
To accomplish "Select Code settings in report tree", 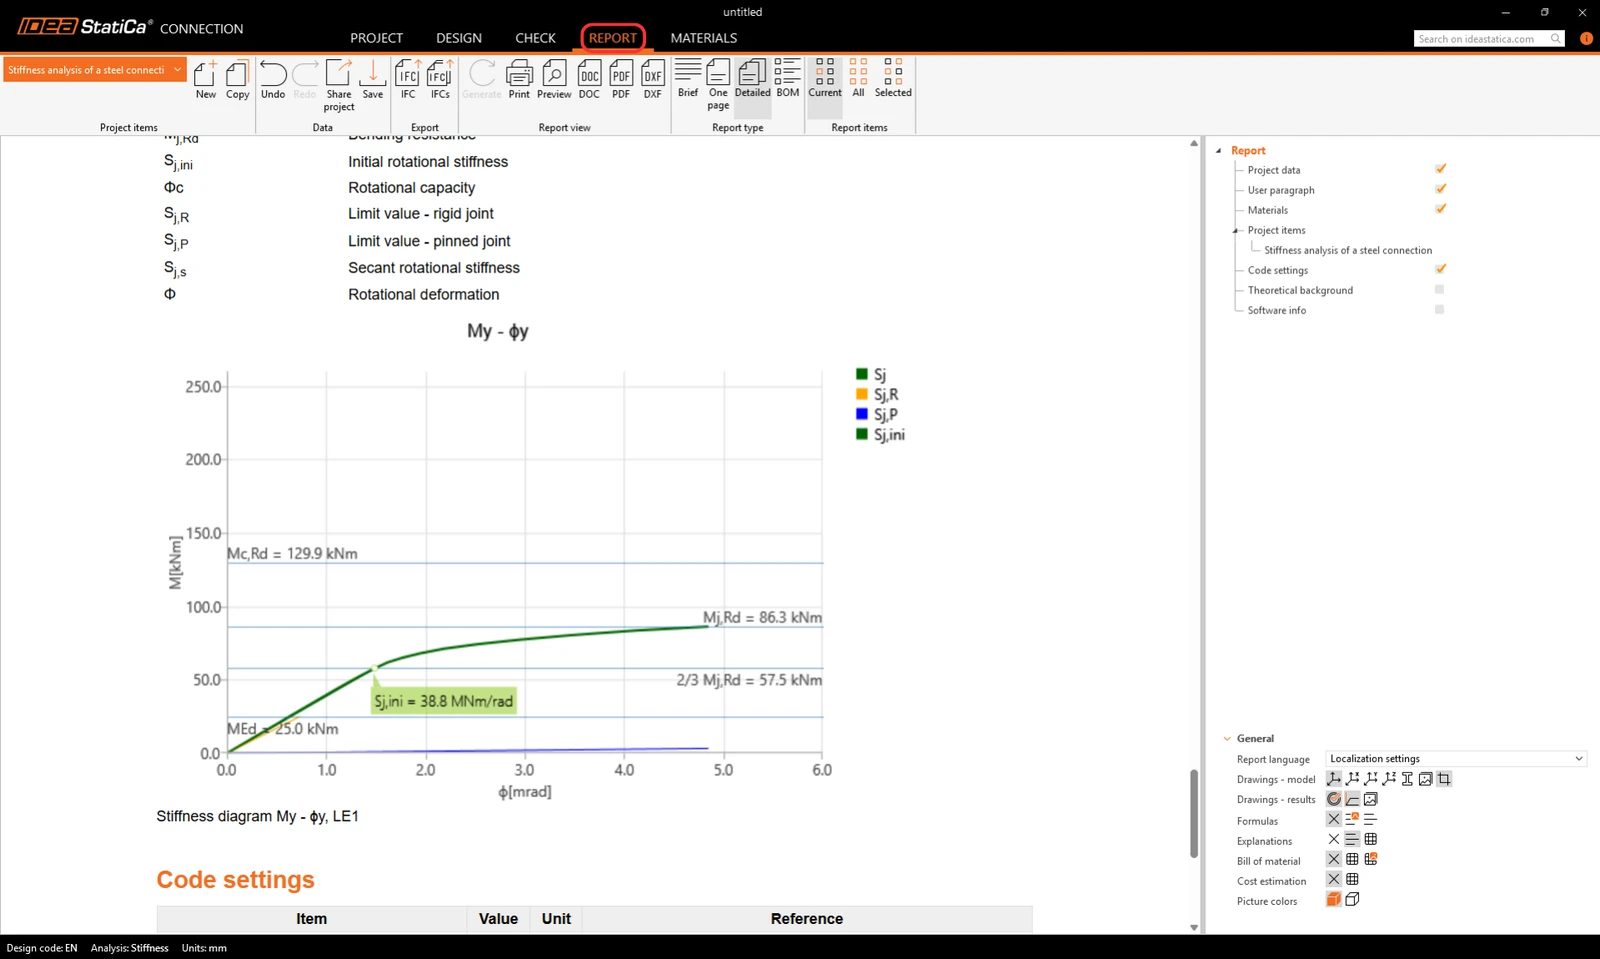I will point(1278,270).
